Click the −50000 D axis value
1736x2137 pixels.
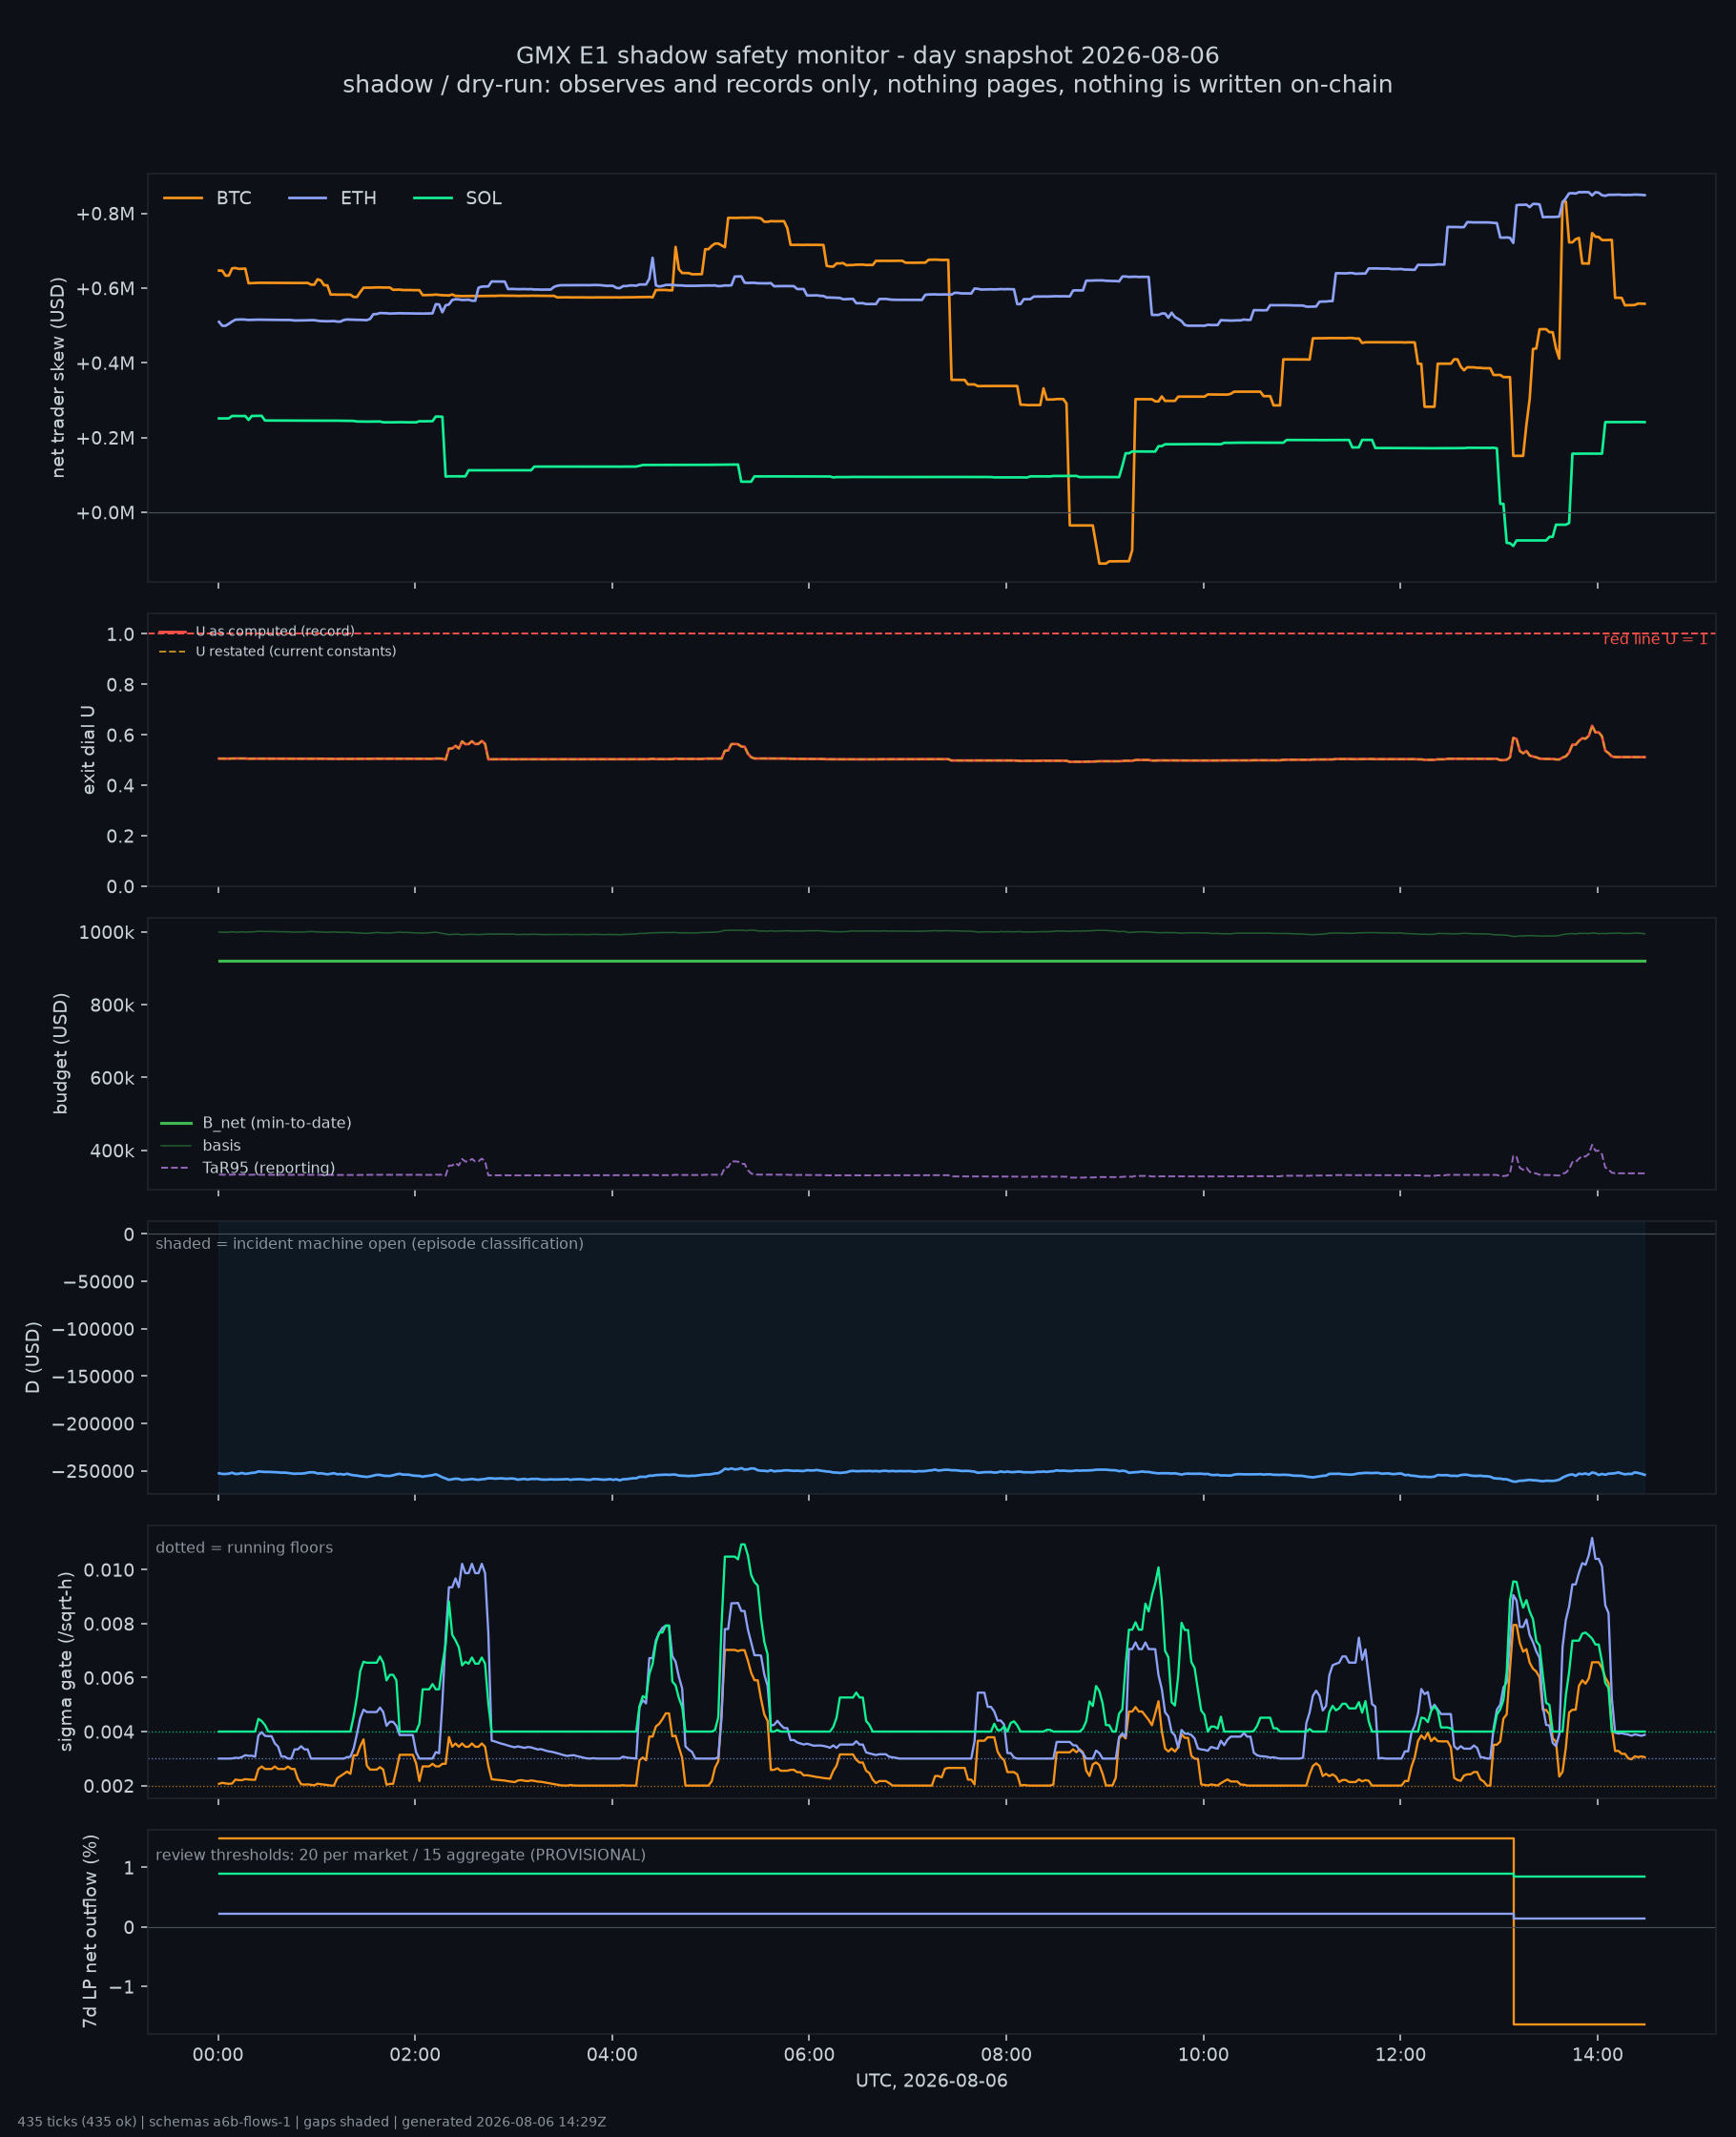click(99, 1282)
